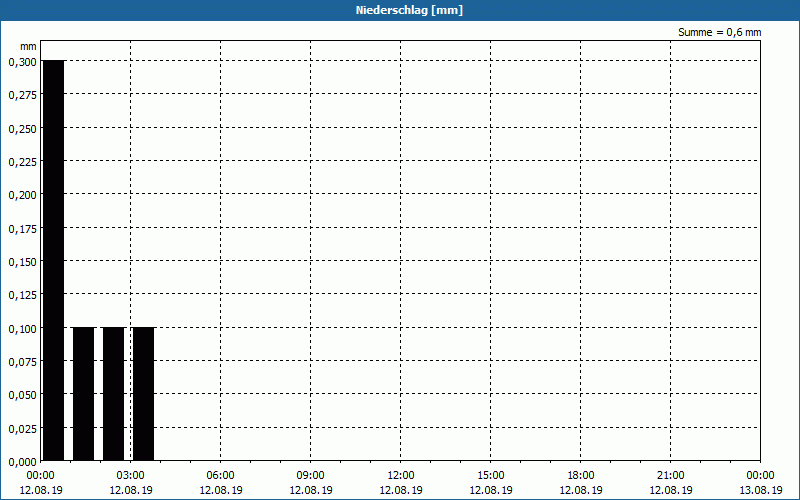The height and width of the screenshot is (500, 800).
Task: Click the 12:00 time axis label
Action: pos(401,475)
